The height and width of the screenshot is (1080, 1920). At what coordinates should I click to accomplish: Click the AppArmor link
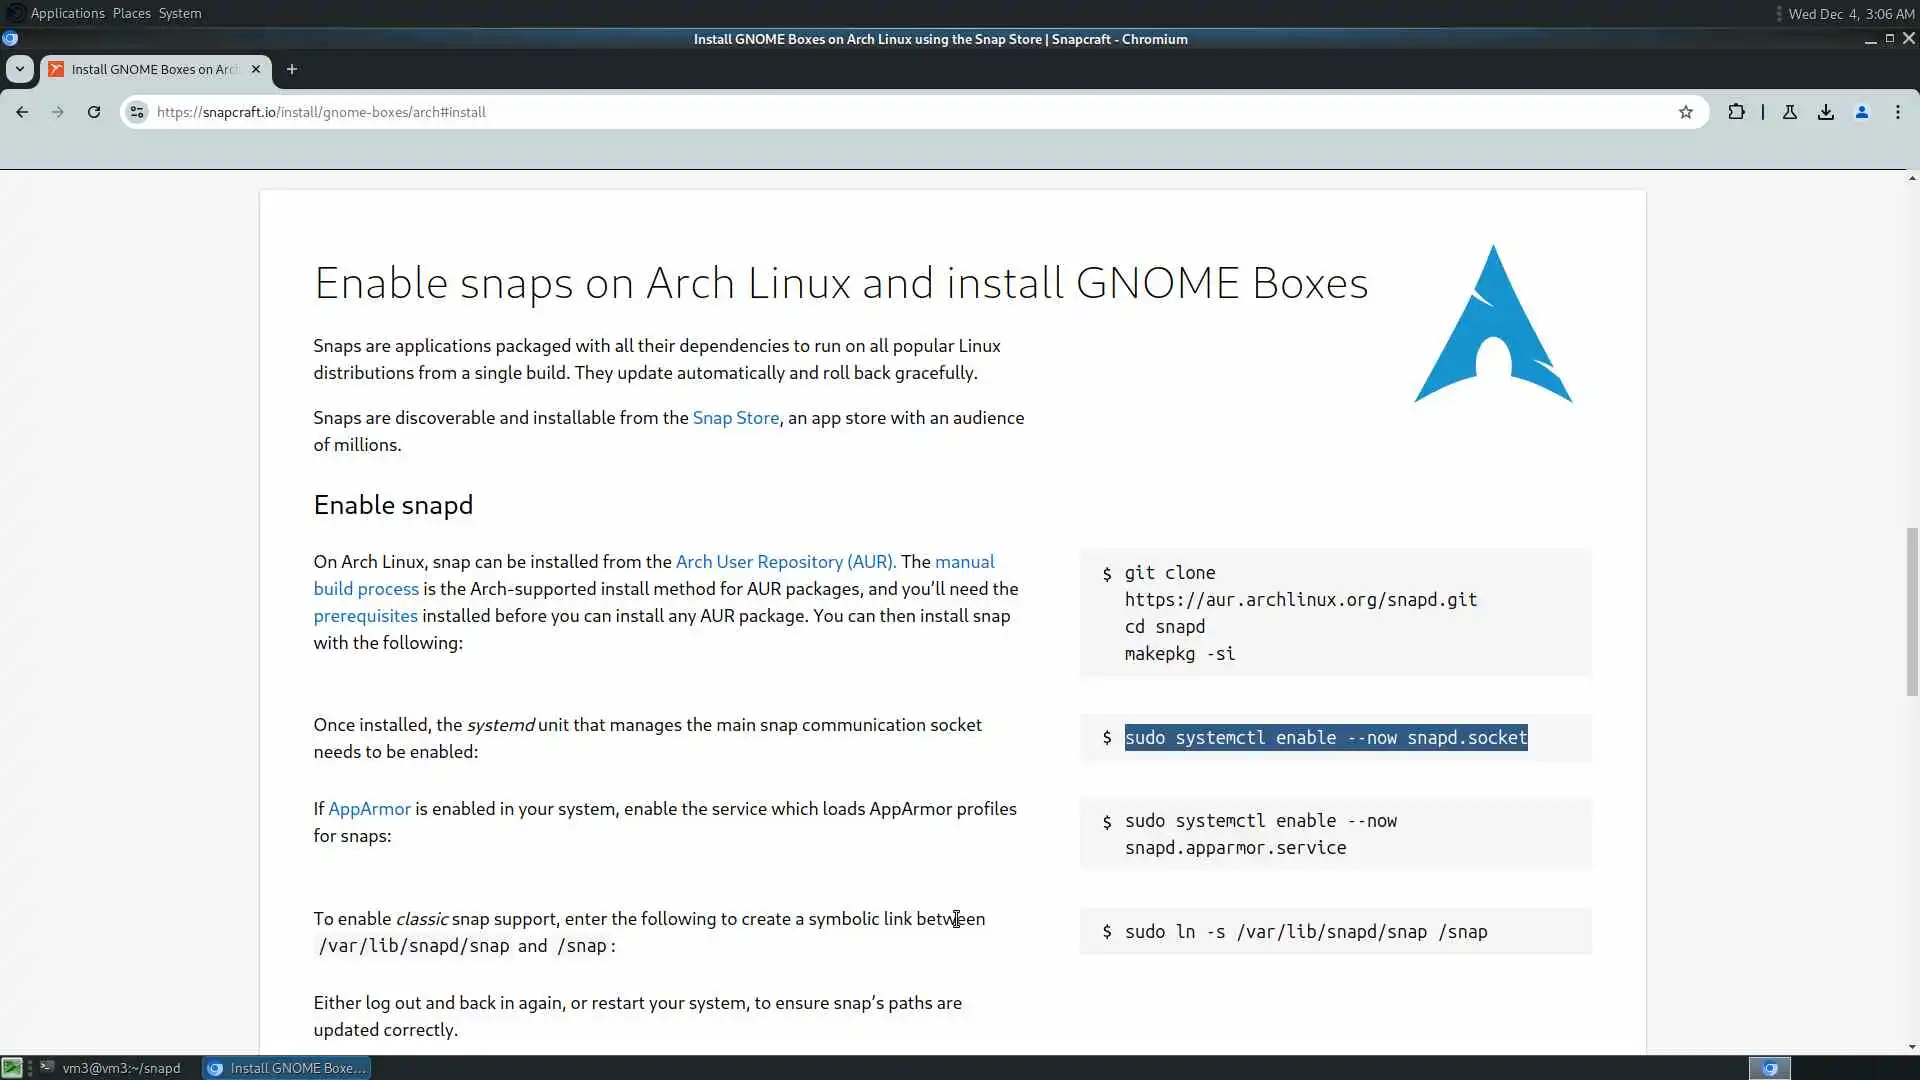coord(369,809)
